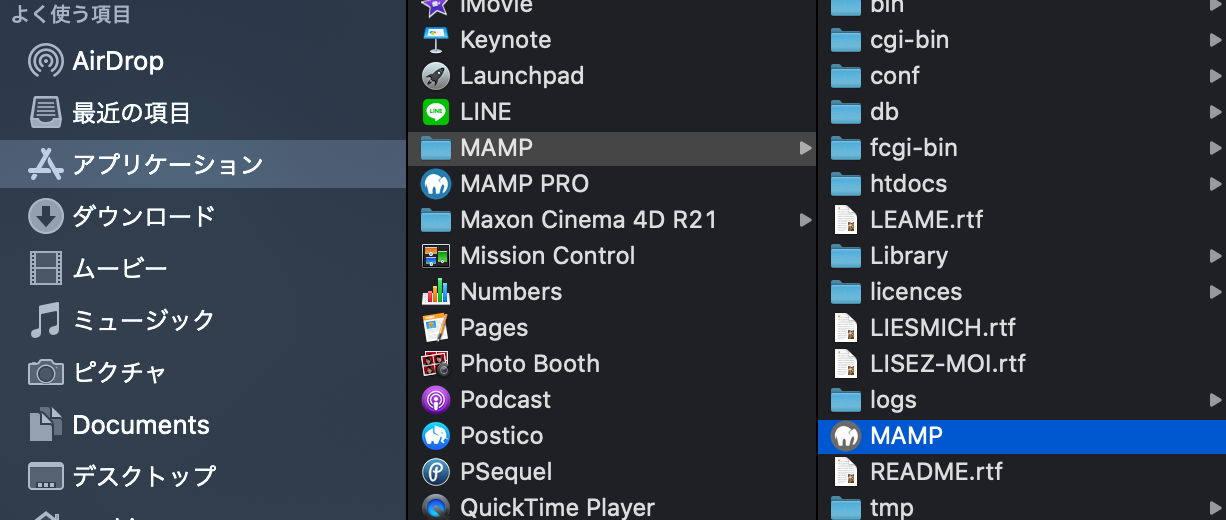Select the LEAME.rtf file icon
Viewport: 1226px width, 520px height.
(x=846, y=220)
